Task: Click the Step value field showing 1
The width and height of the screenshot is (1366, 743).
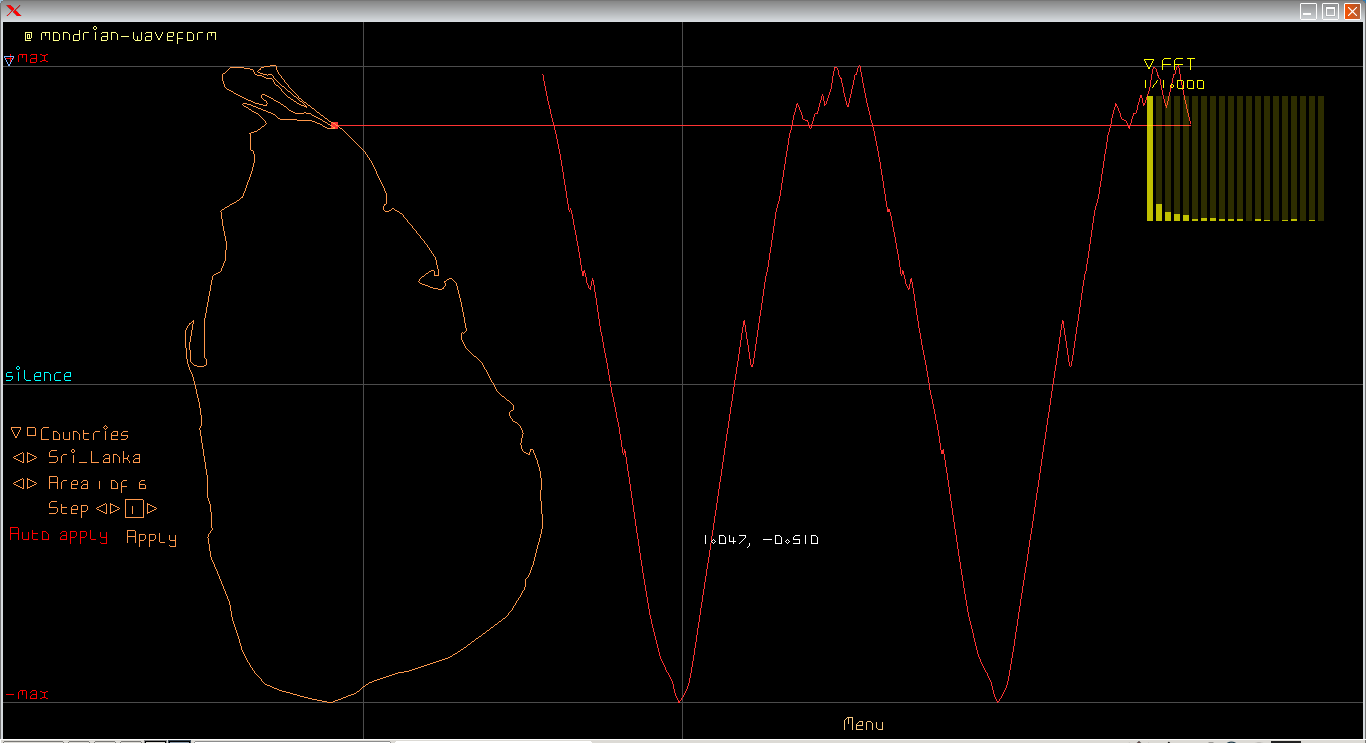Action: pos(134,508)
